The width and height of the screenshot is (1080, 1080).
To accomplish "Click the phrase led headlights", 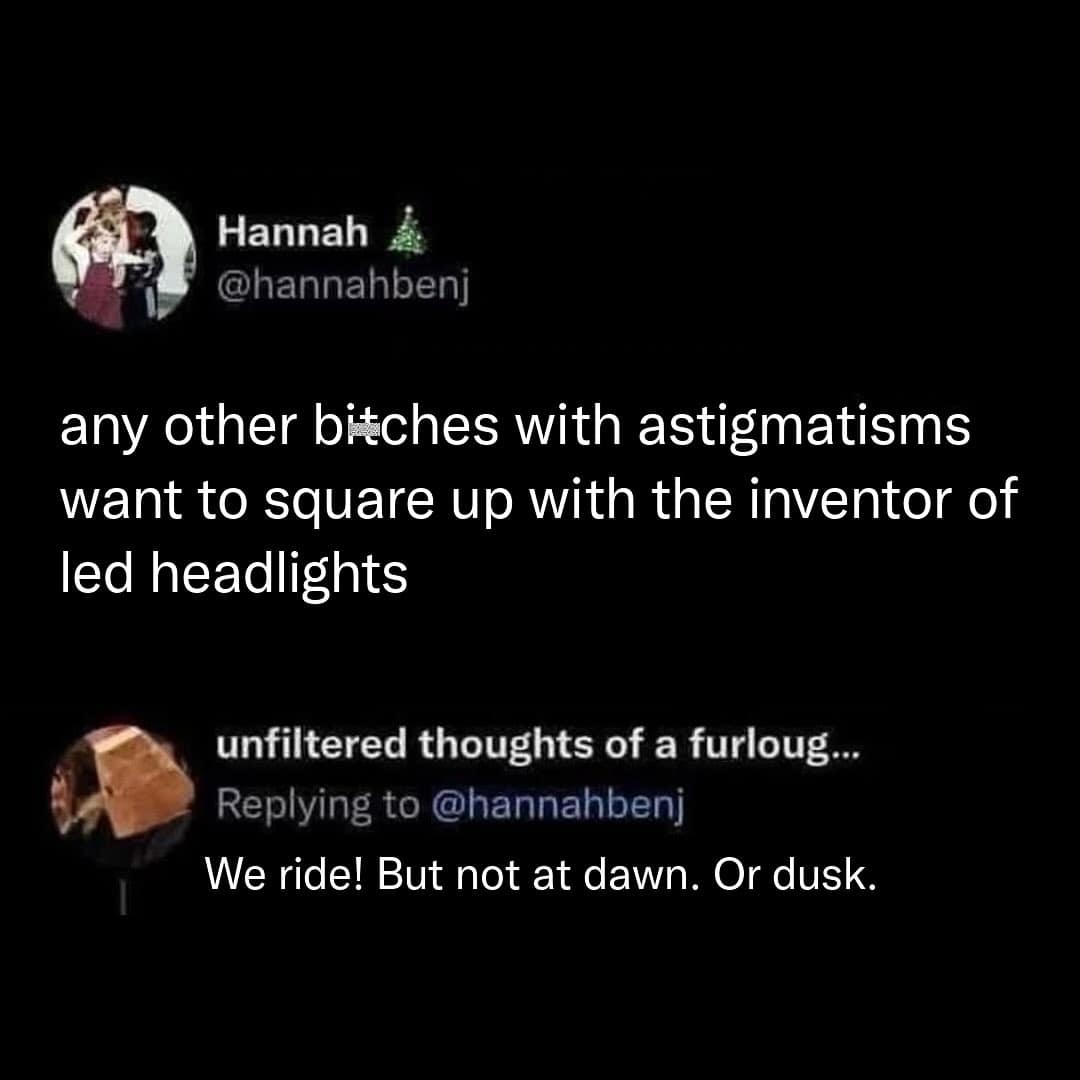I will click(234, 574).
